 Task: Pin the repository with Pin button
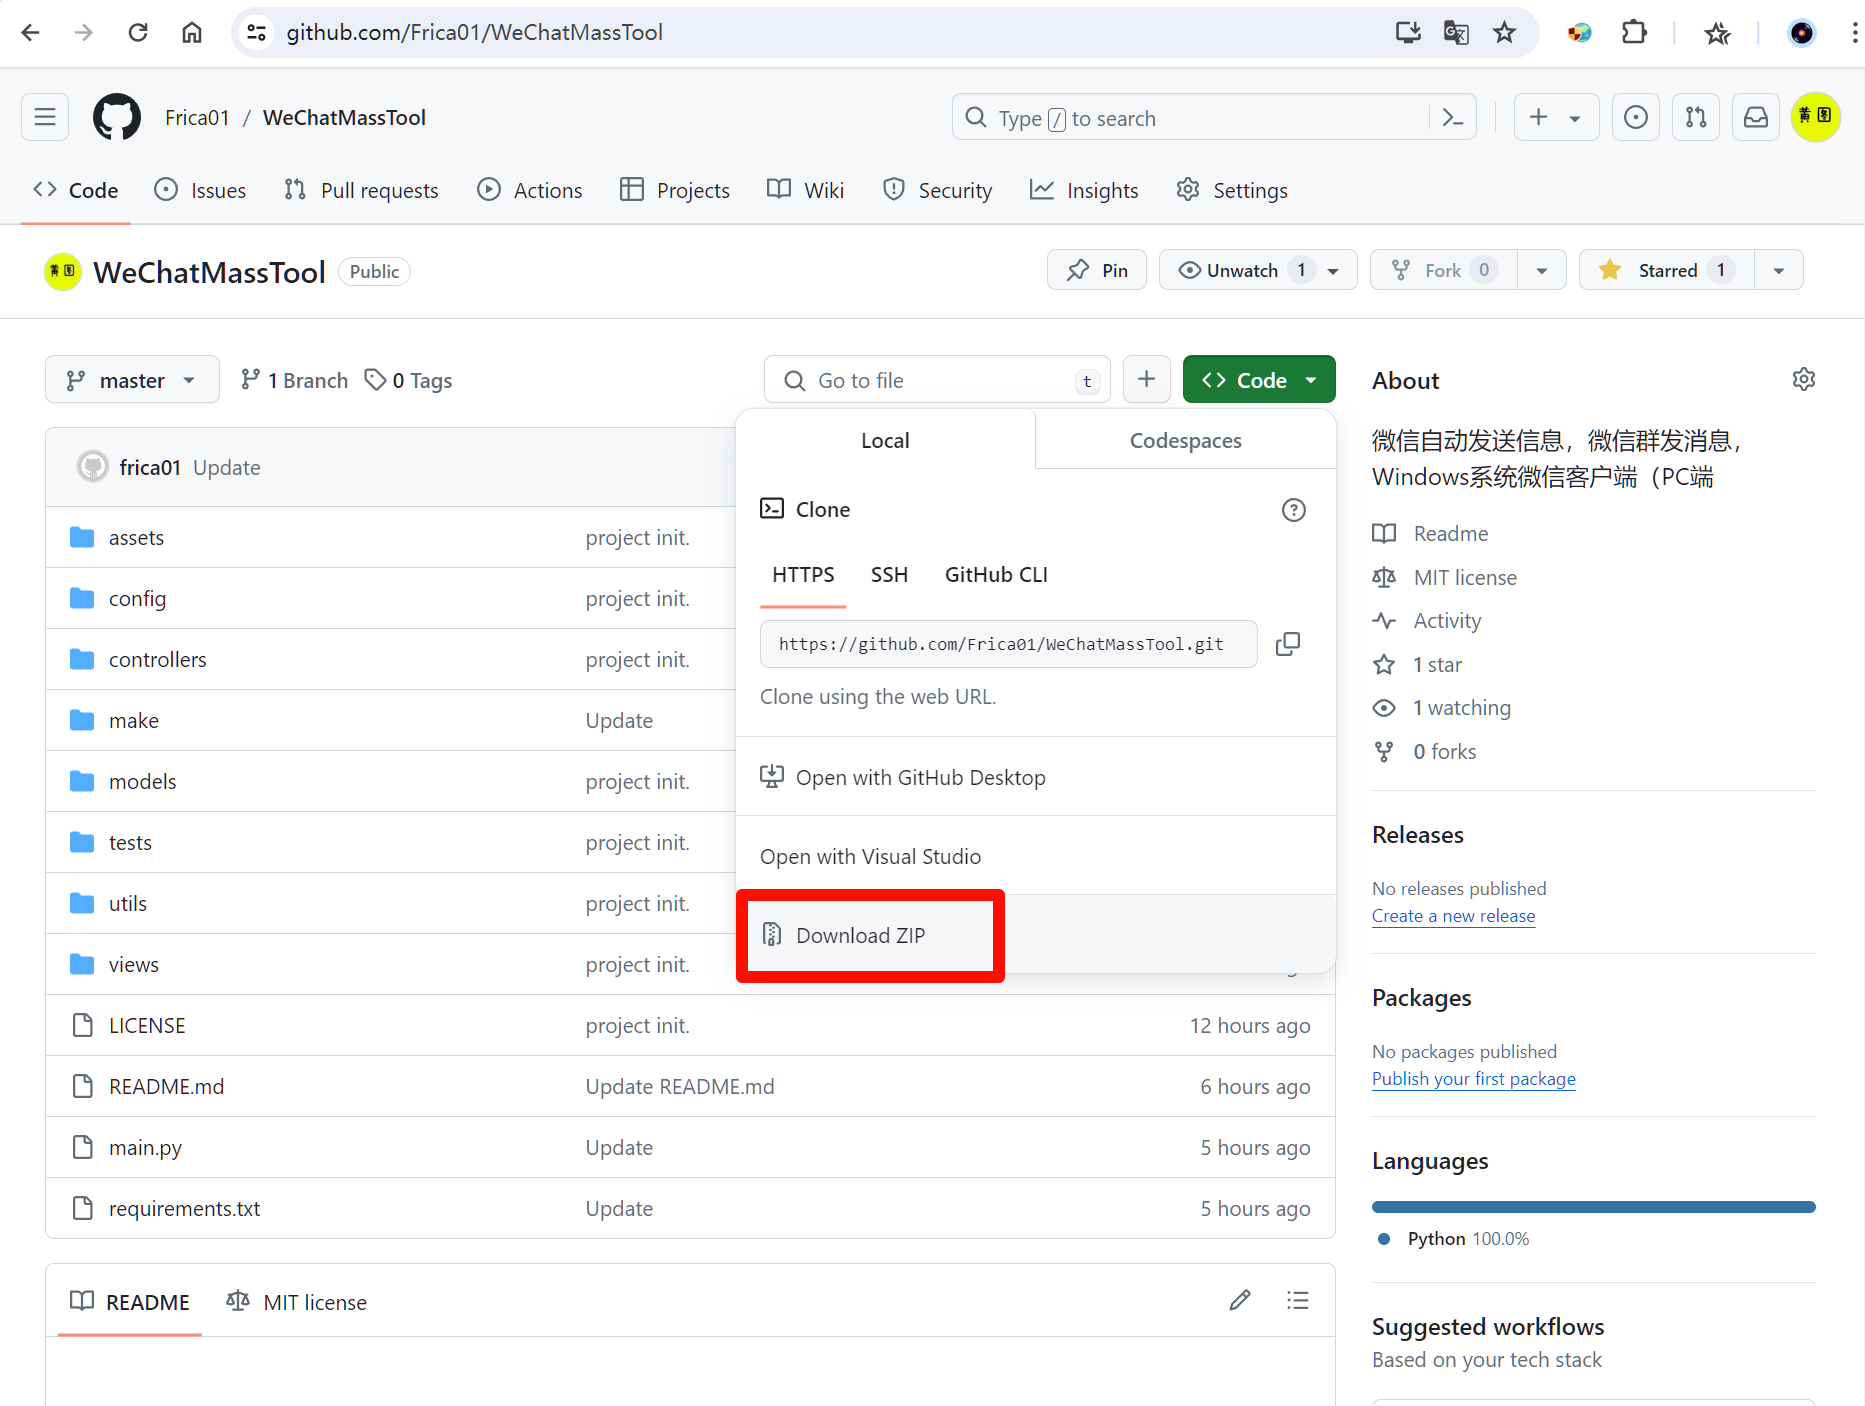(x=1097, y=270)
